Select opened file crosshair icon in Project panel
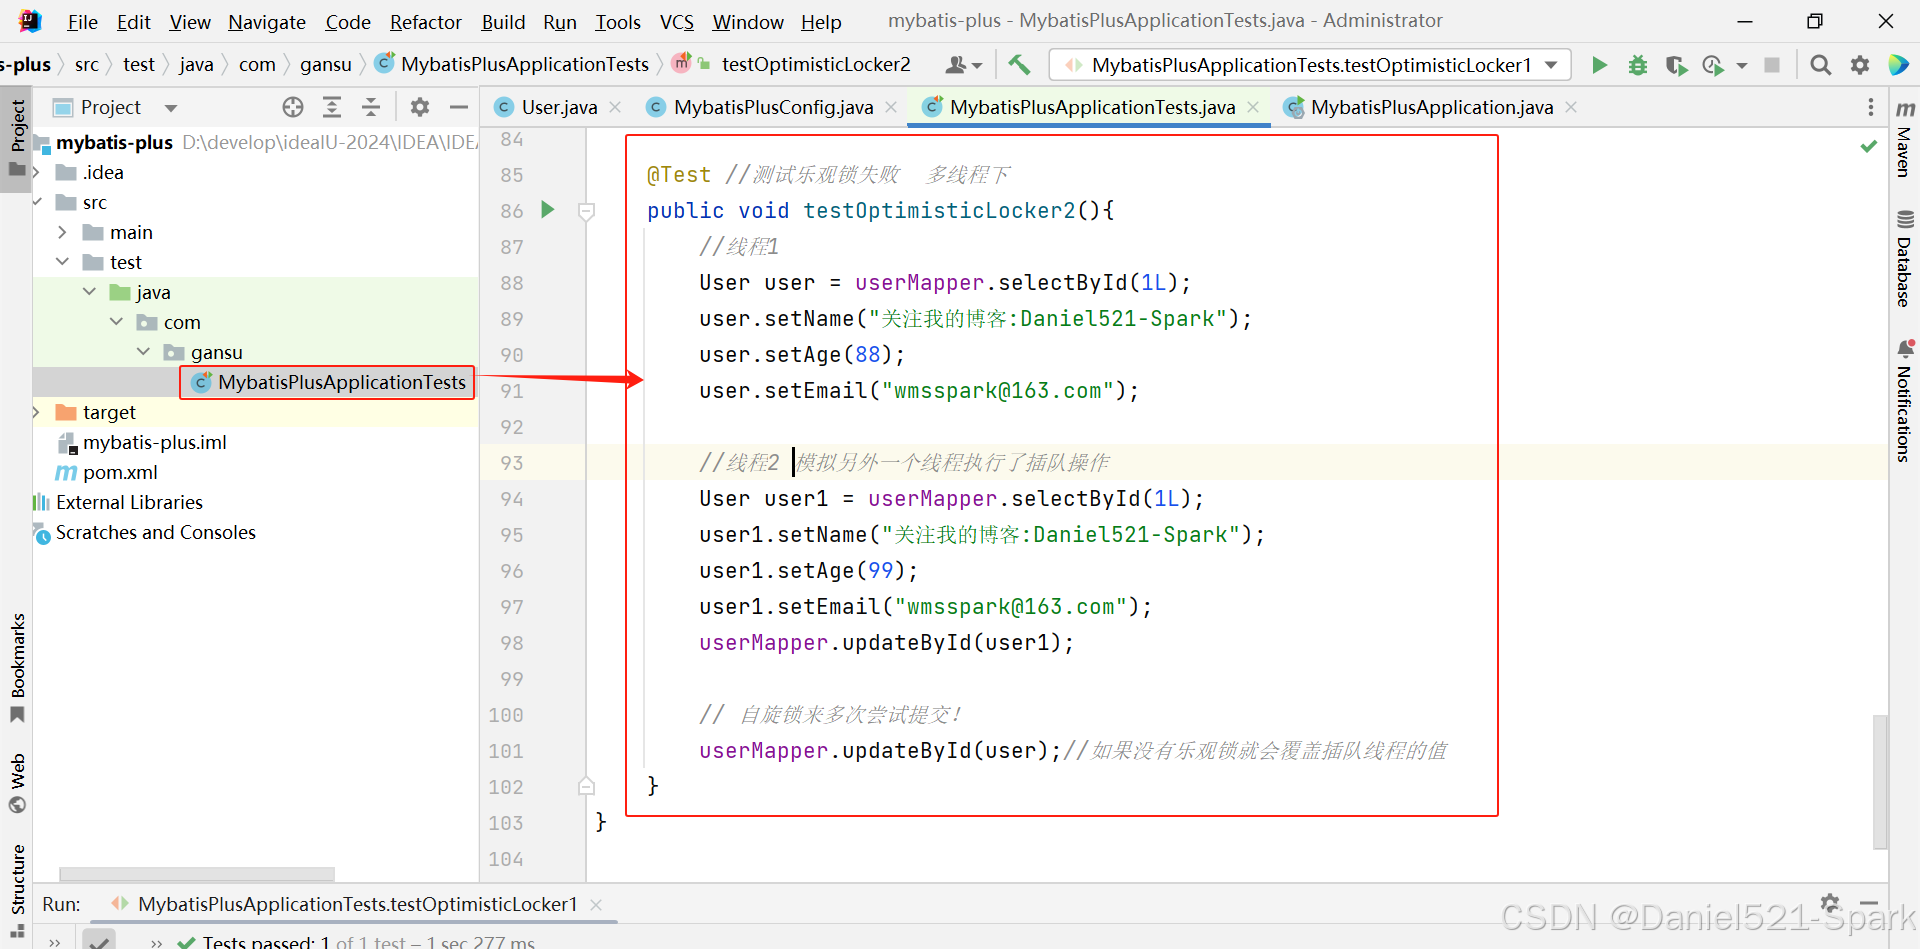 click(x=293, y=107)
